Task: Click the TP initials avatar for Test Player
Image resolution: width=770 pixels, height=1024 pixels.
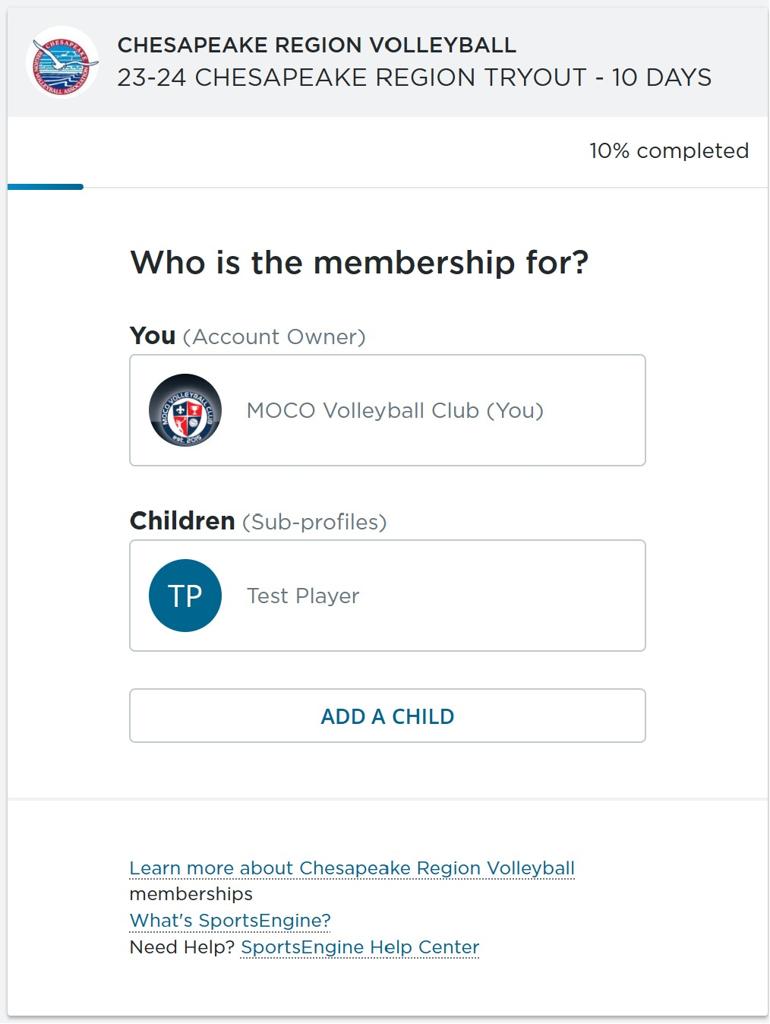Action: click(184, 595)
